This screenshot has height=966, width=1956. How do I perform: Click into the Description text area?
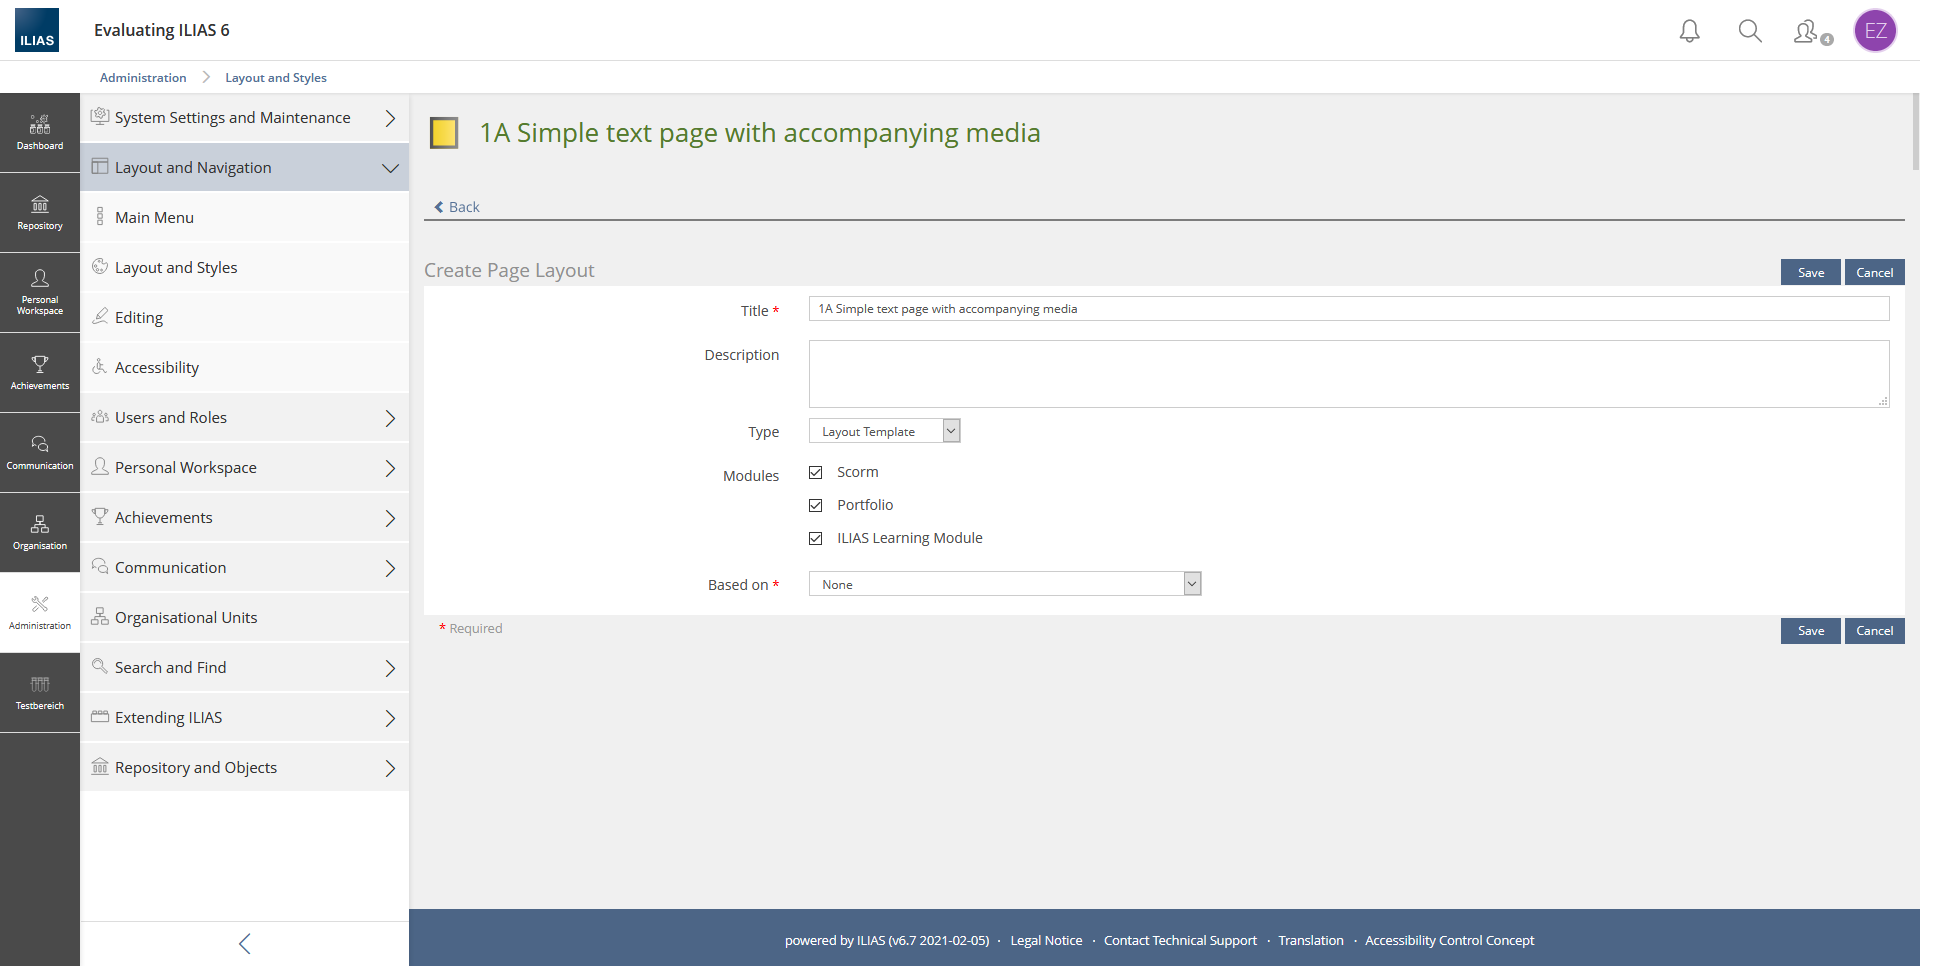point(1348,373)
